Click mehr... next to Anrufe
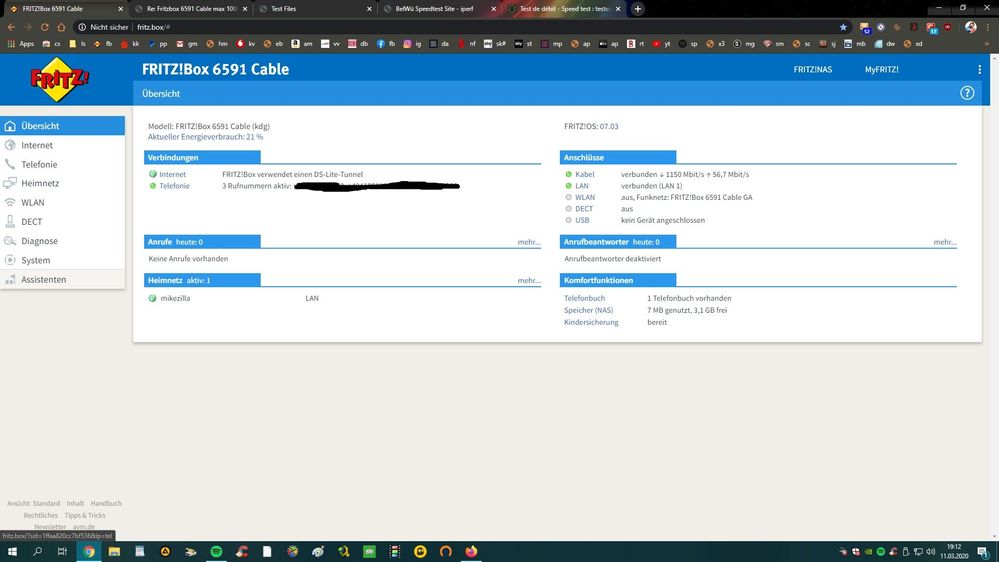Image resolution: width=999 pixels, height=562 pixels. [x=529, y=242]
